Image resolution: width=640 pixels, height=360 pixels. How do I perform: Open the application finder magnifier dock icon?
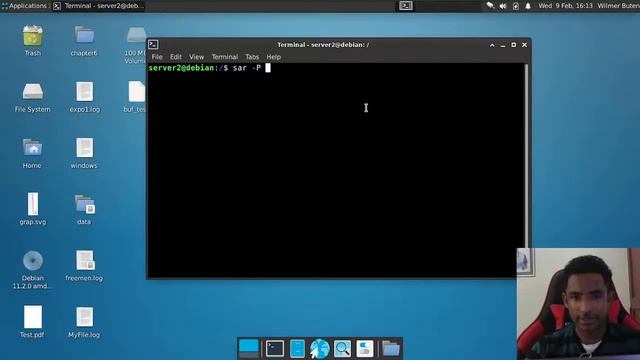tap(342, 349)
